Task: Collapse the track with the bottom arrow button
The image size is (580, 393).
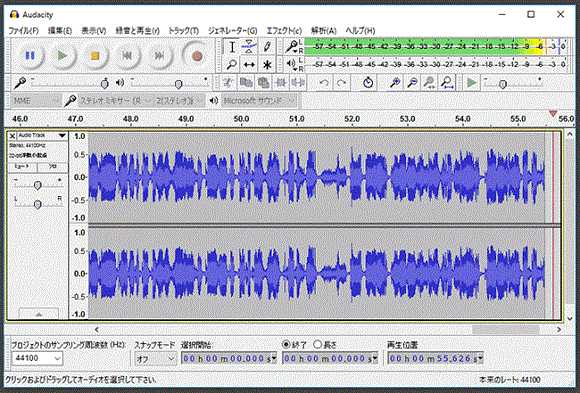Action: 38,314
